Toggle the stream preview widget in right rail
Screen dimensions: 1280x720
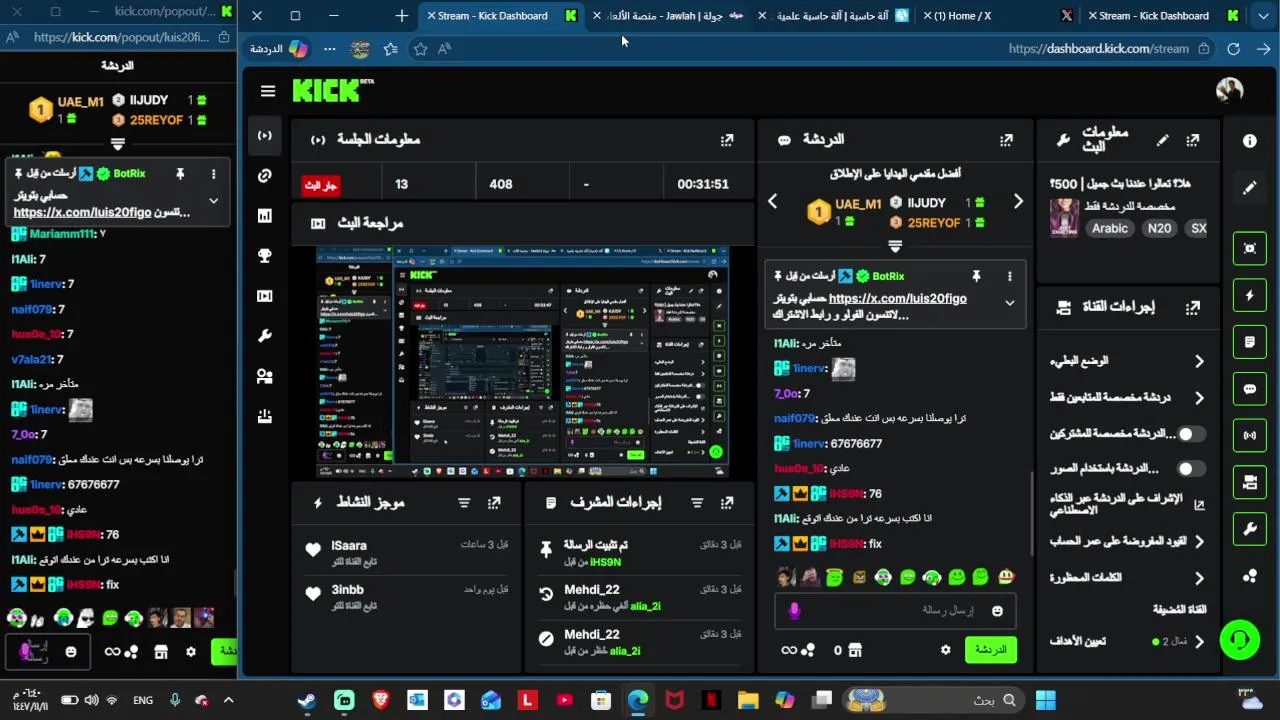point(1250,249)
